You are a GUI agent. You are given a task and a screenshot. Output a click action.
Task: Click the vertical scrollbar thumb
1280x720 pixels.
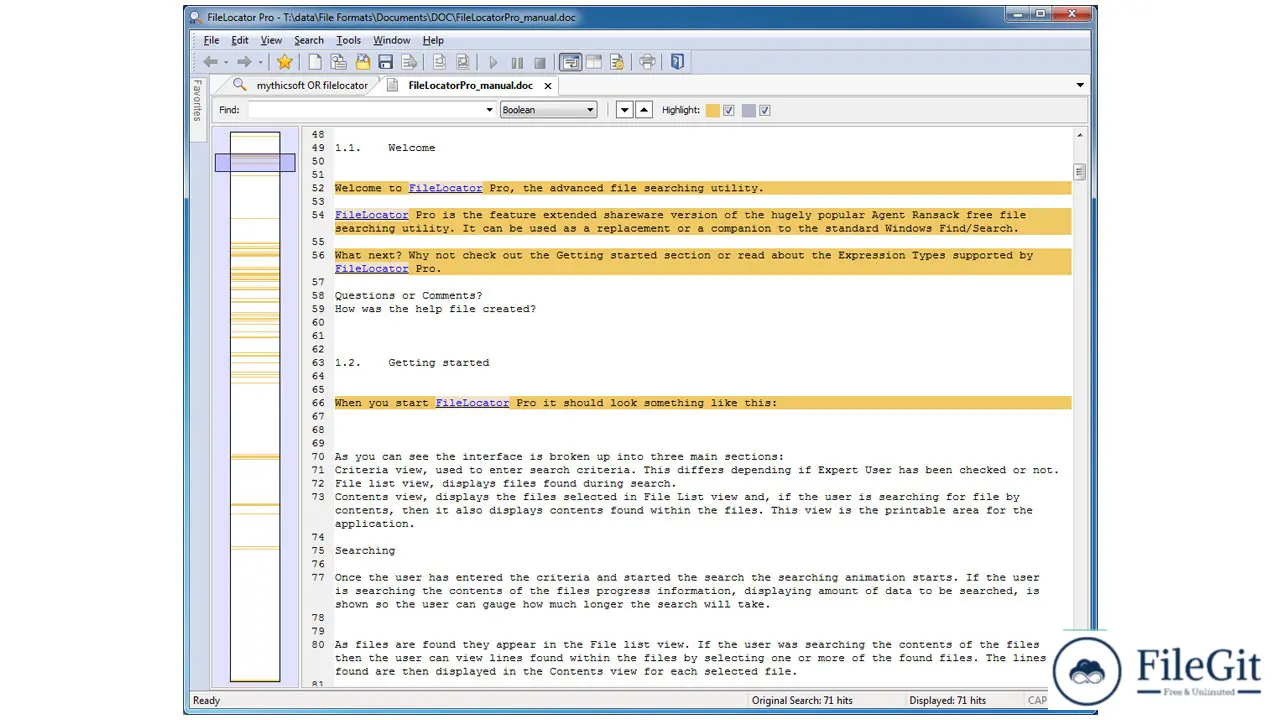click(1080, 172)
